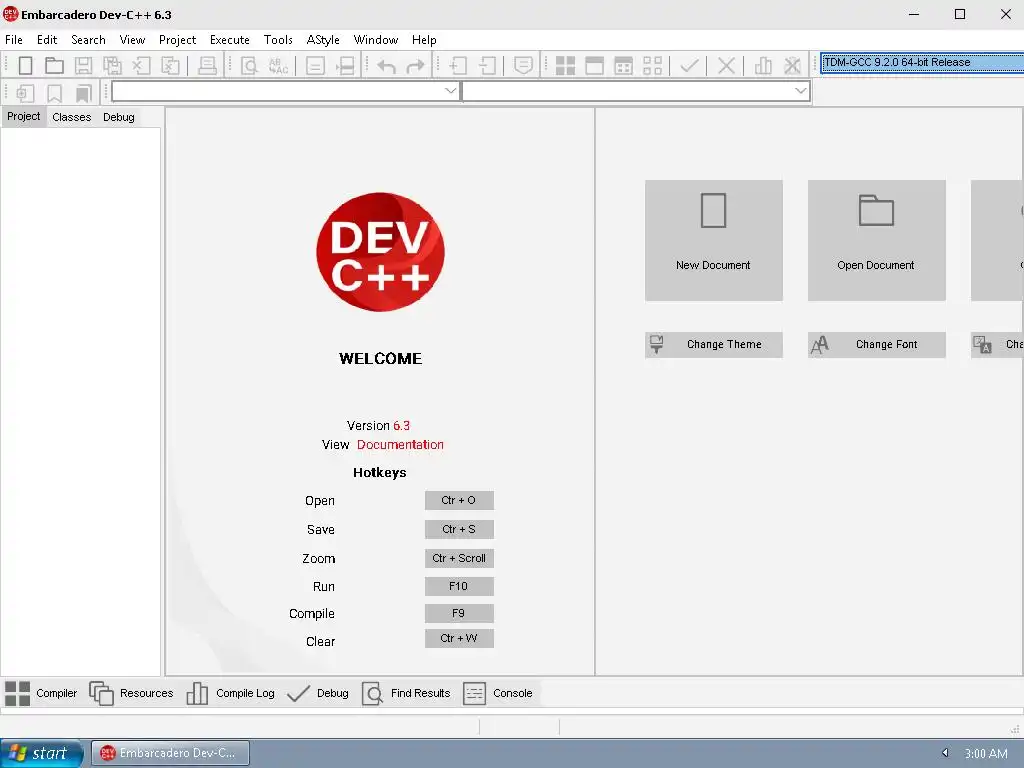Click the Save floppy-disk toolbar icon
The height and width of the screenshot is (768, 1024).
point(83,65)
